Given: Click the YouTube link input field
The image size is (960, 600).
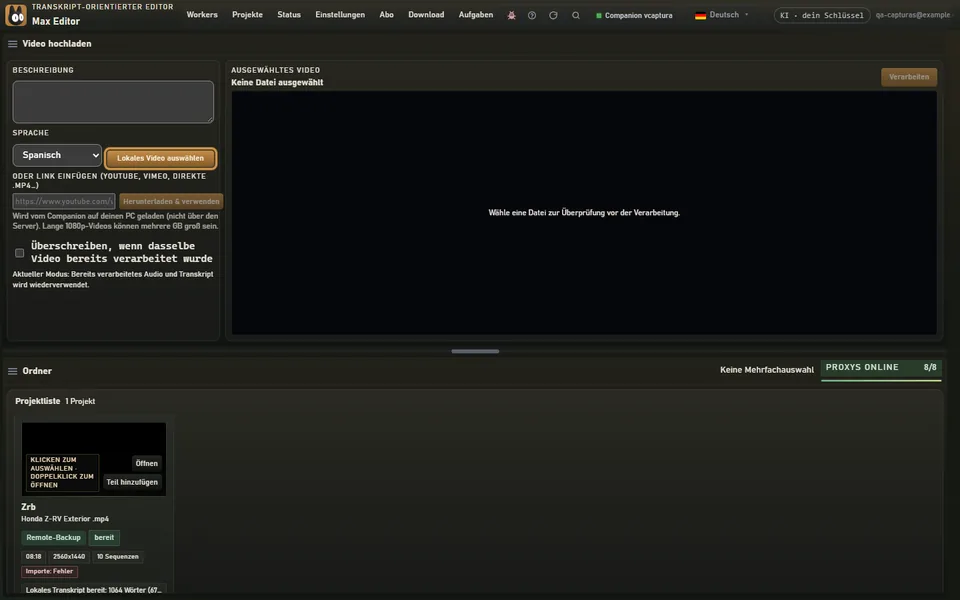Looking at the screenshot, I should (x=64, y=201).
